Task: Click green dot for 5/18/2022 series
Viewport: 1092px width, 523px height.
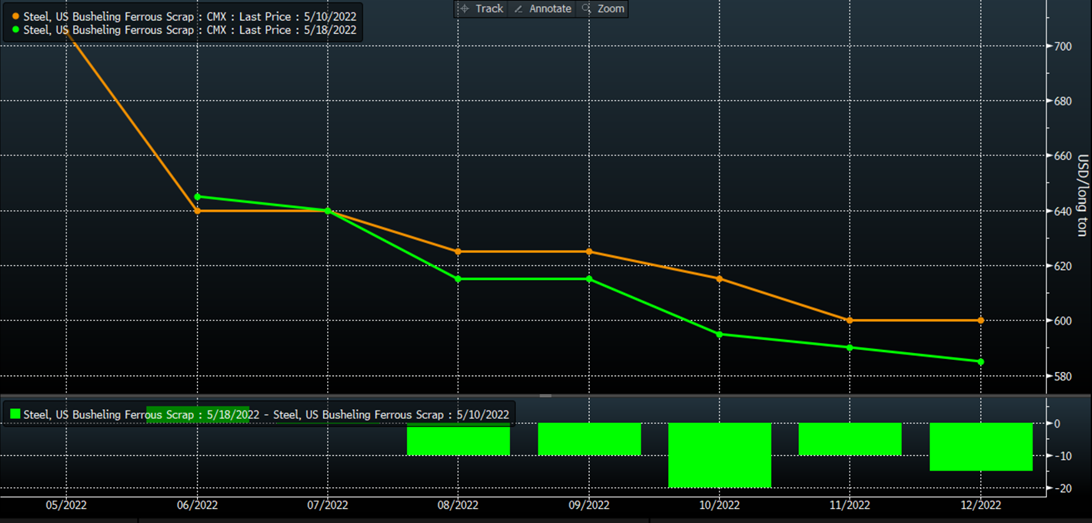Action: (x=14, y=30)
